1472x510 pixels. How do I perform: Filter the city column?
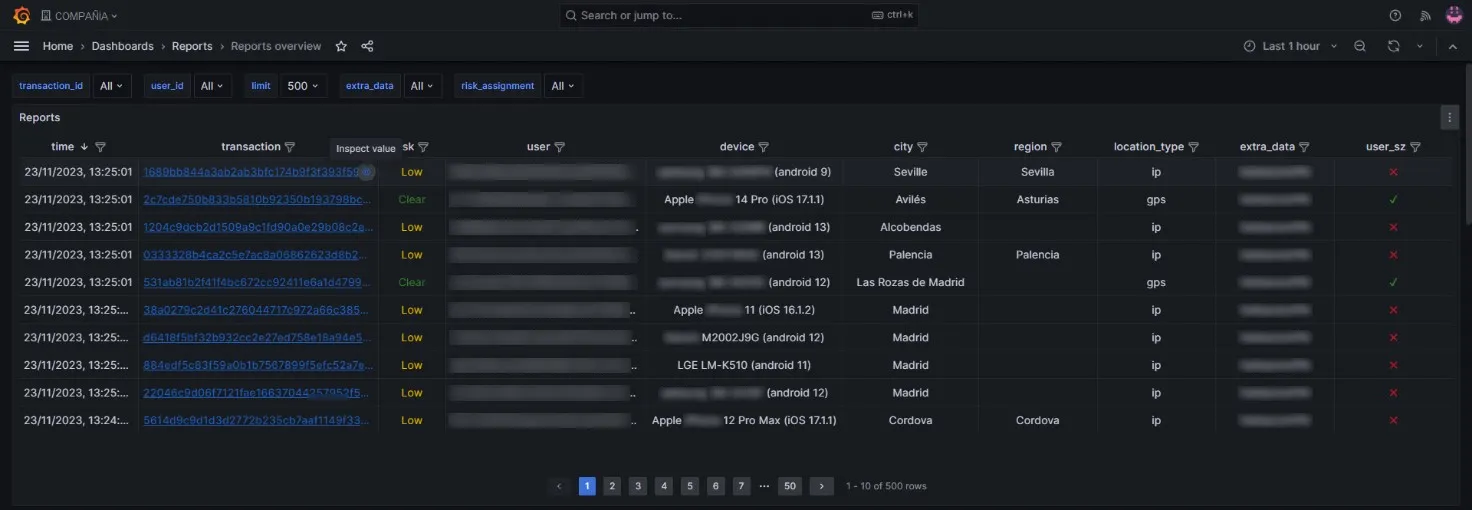coord(922,147)
